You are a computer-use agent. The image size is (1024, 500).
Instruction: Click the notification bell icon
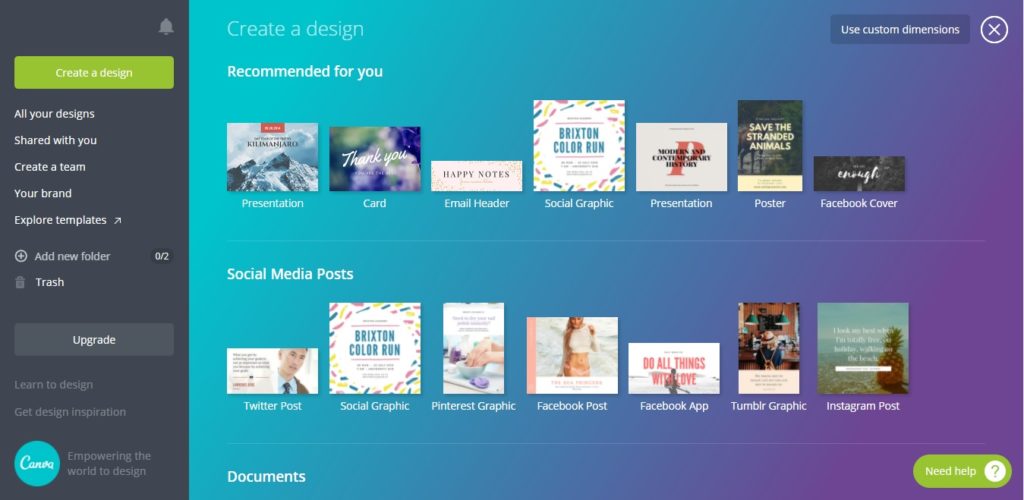166,27
